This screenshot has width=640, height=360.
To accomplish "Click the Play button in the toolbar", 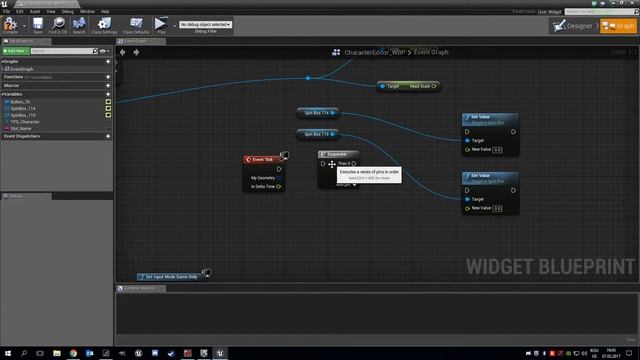I will tap(161, 25).
